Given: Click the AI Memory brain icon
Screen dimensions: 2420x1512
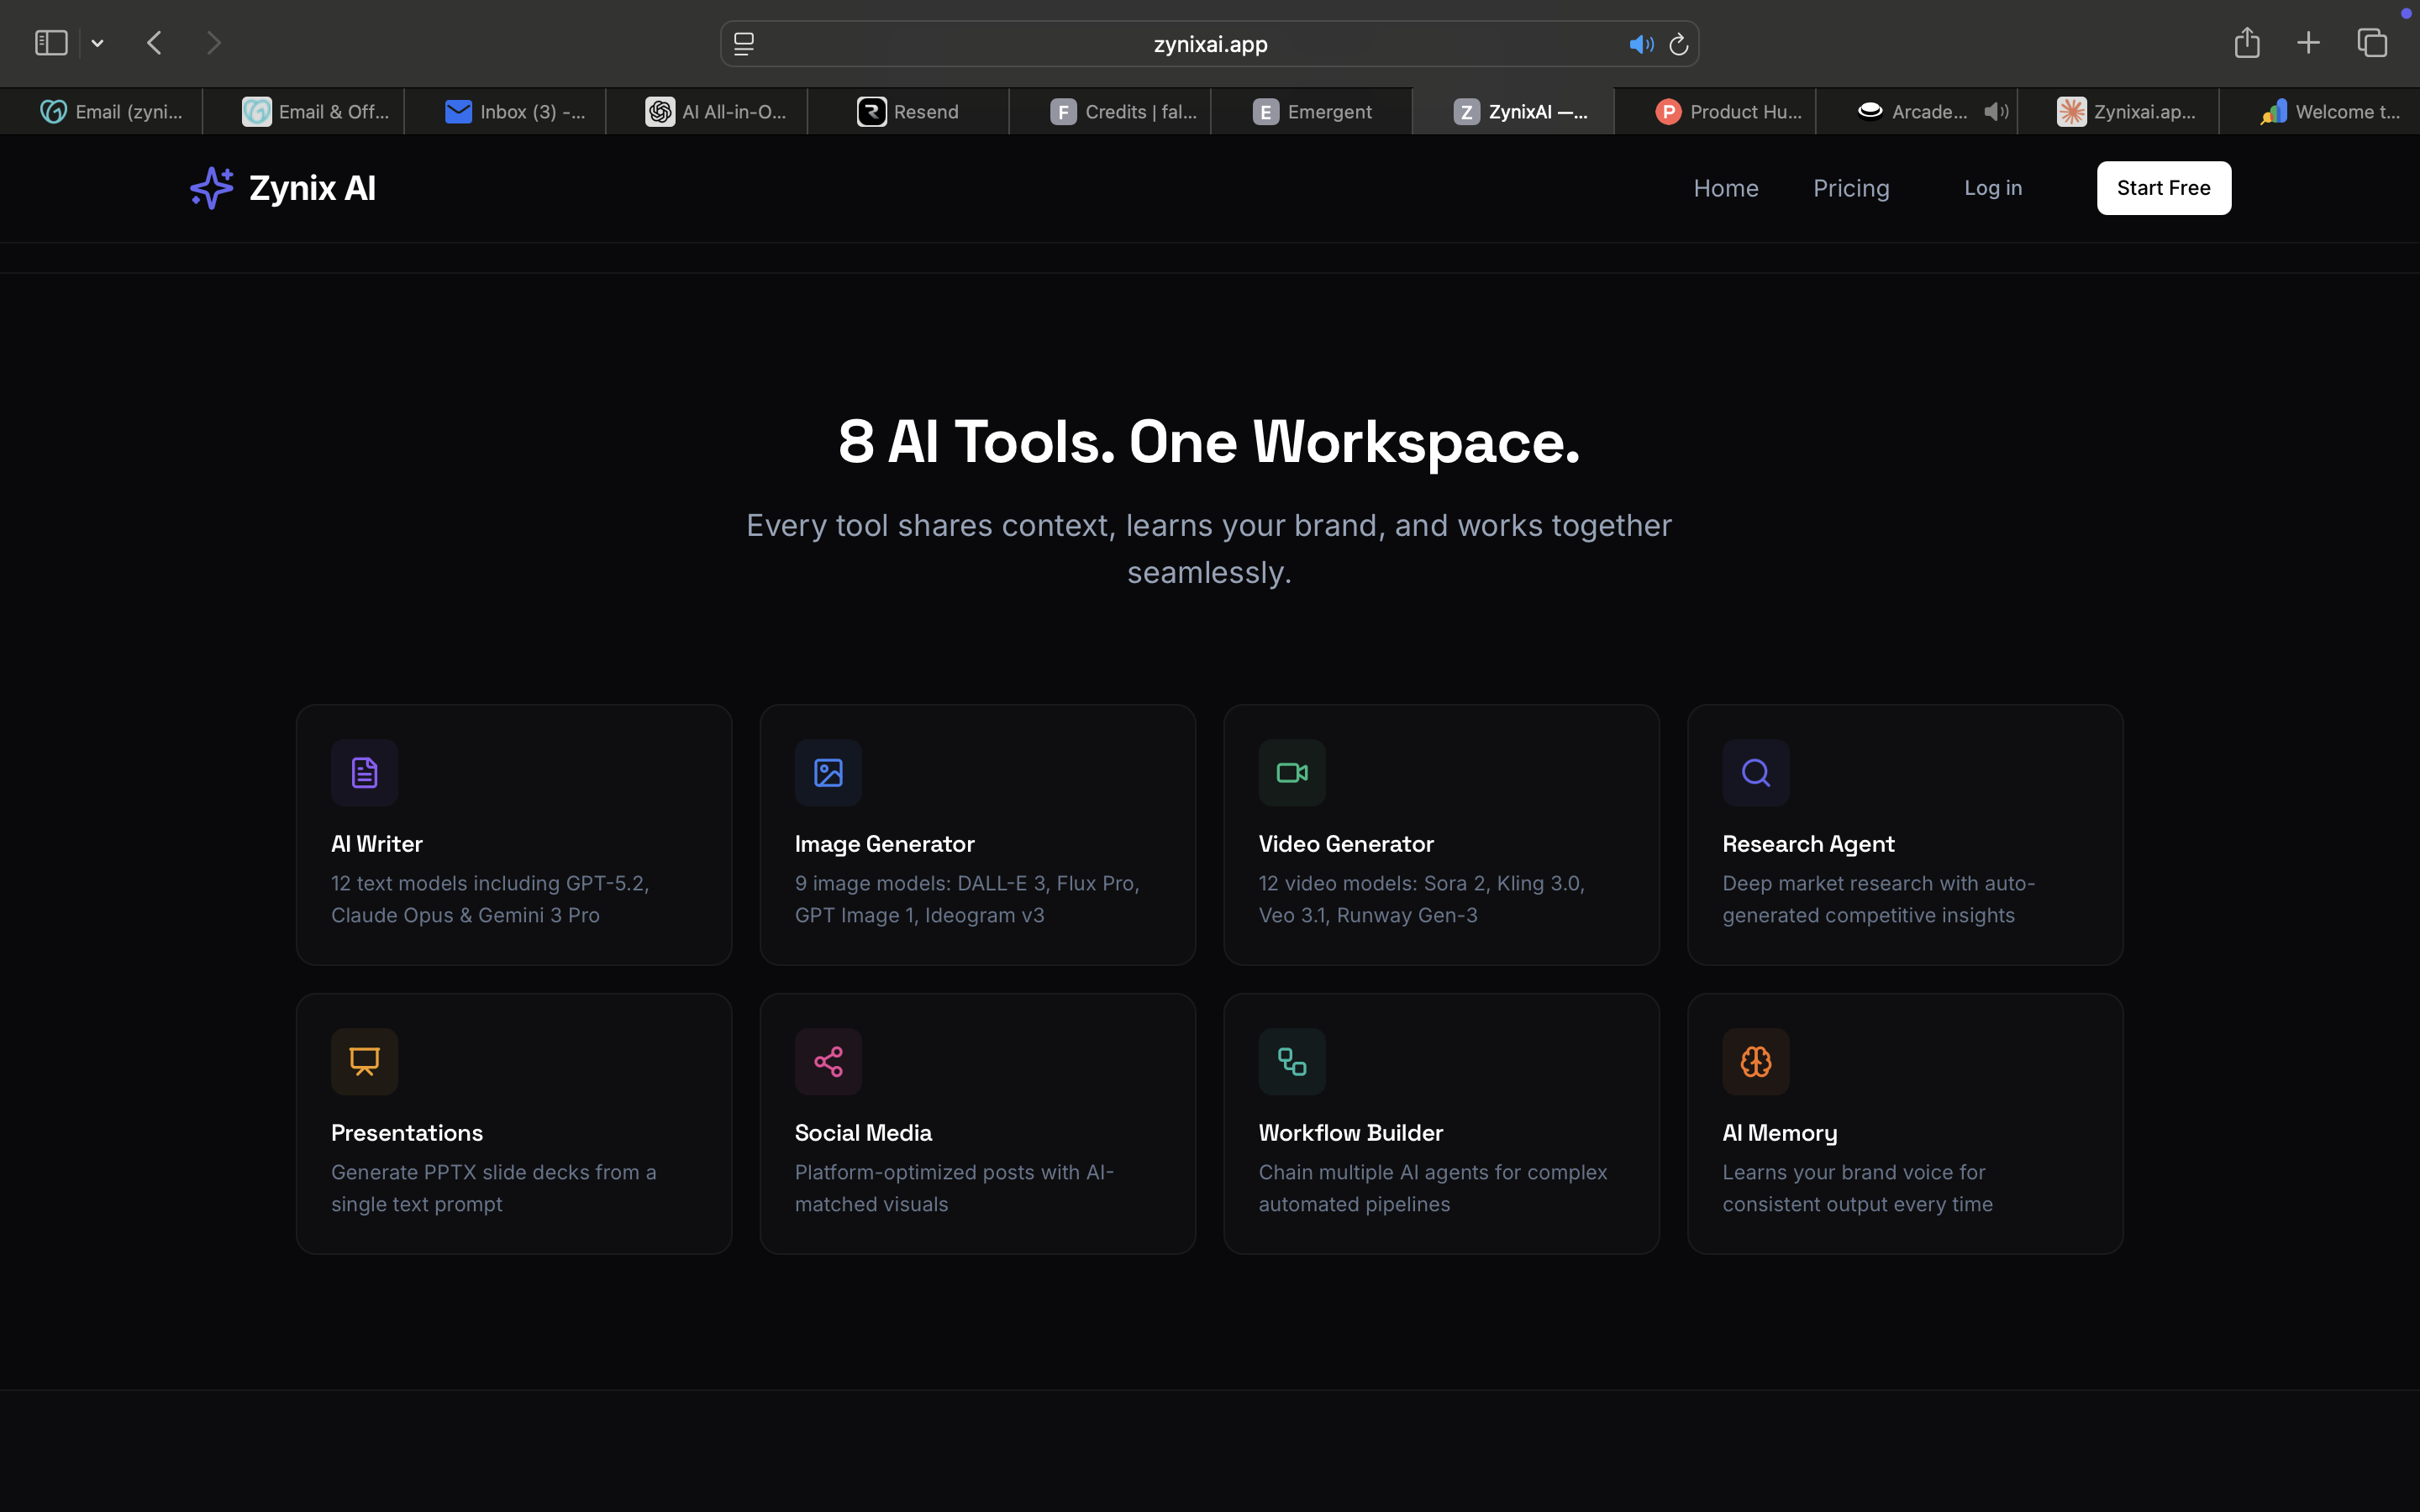Looking at the screenshot, I should (1755, 1060).
